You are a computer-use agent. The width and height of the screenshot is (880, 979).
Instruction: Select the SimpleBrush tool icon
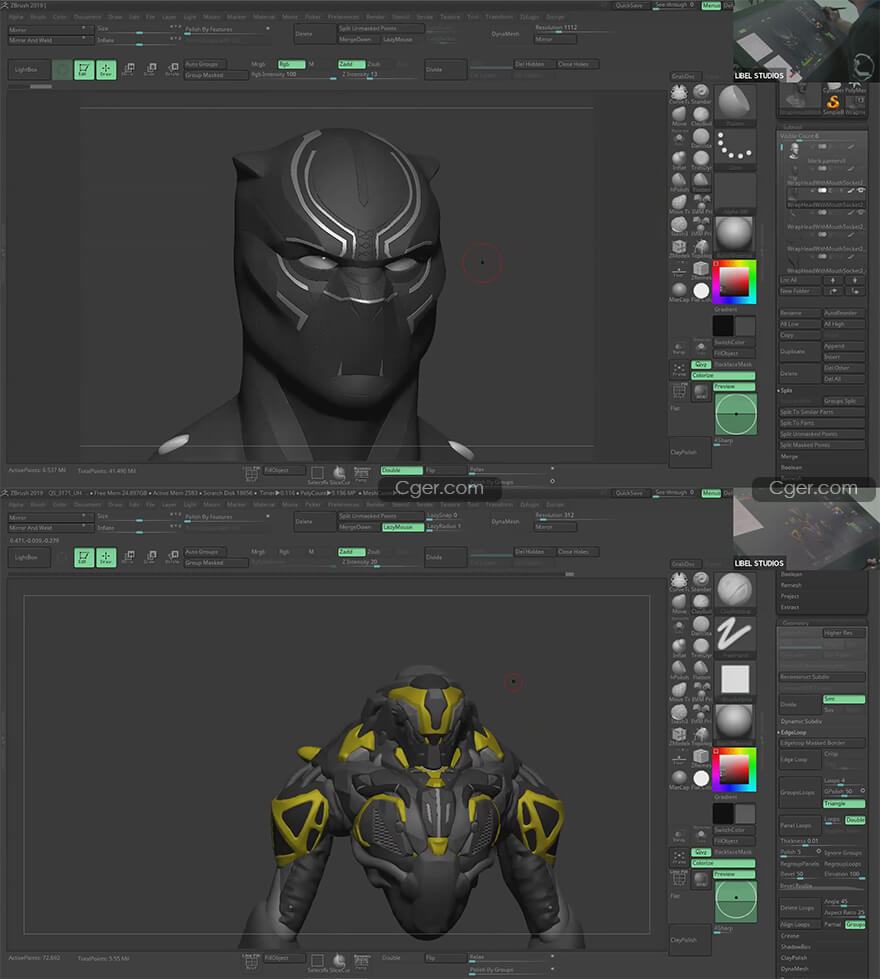[832, 101]
